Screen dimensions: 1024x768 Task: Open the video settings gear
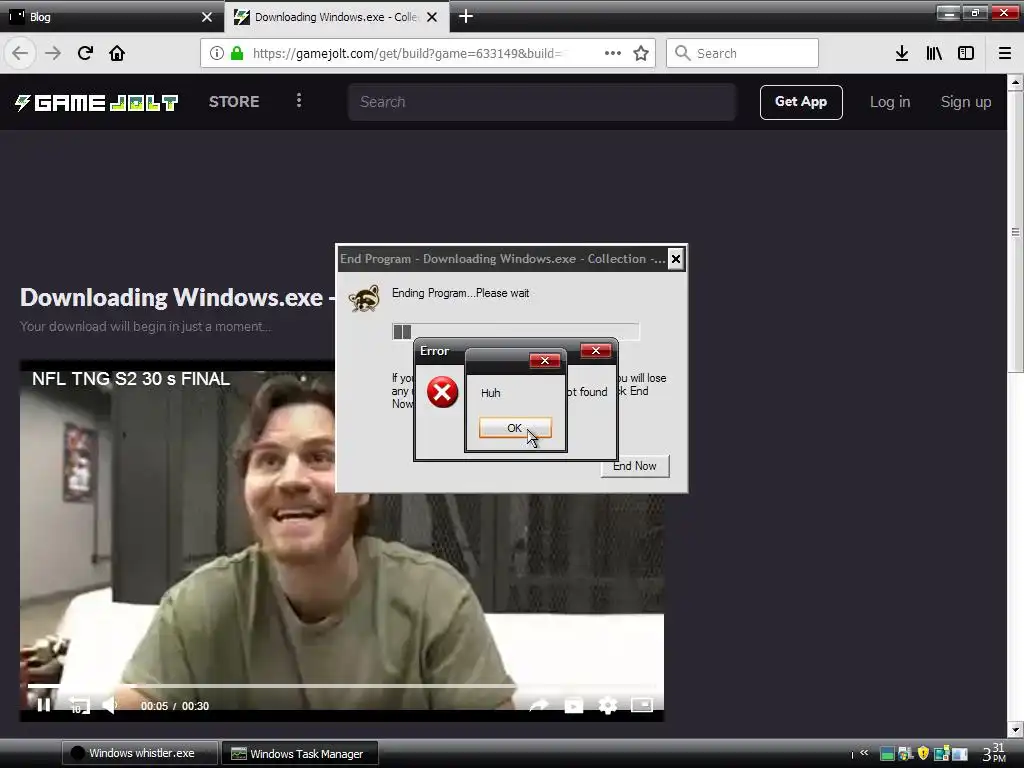(x=607, y=705)
